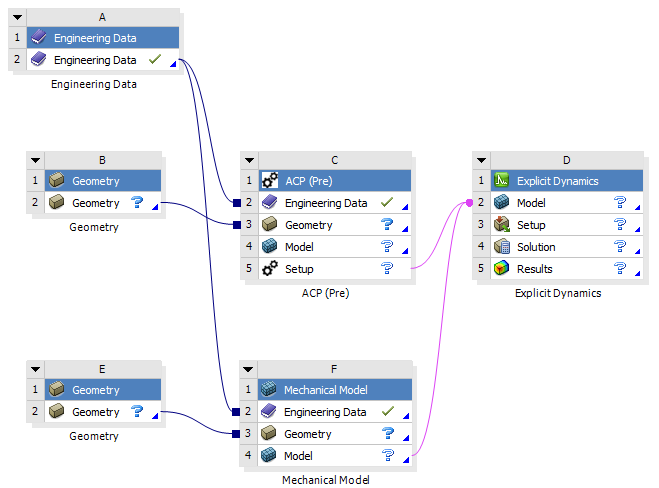Open the system F dropdown menu arrow

click(248, 369)
